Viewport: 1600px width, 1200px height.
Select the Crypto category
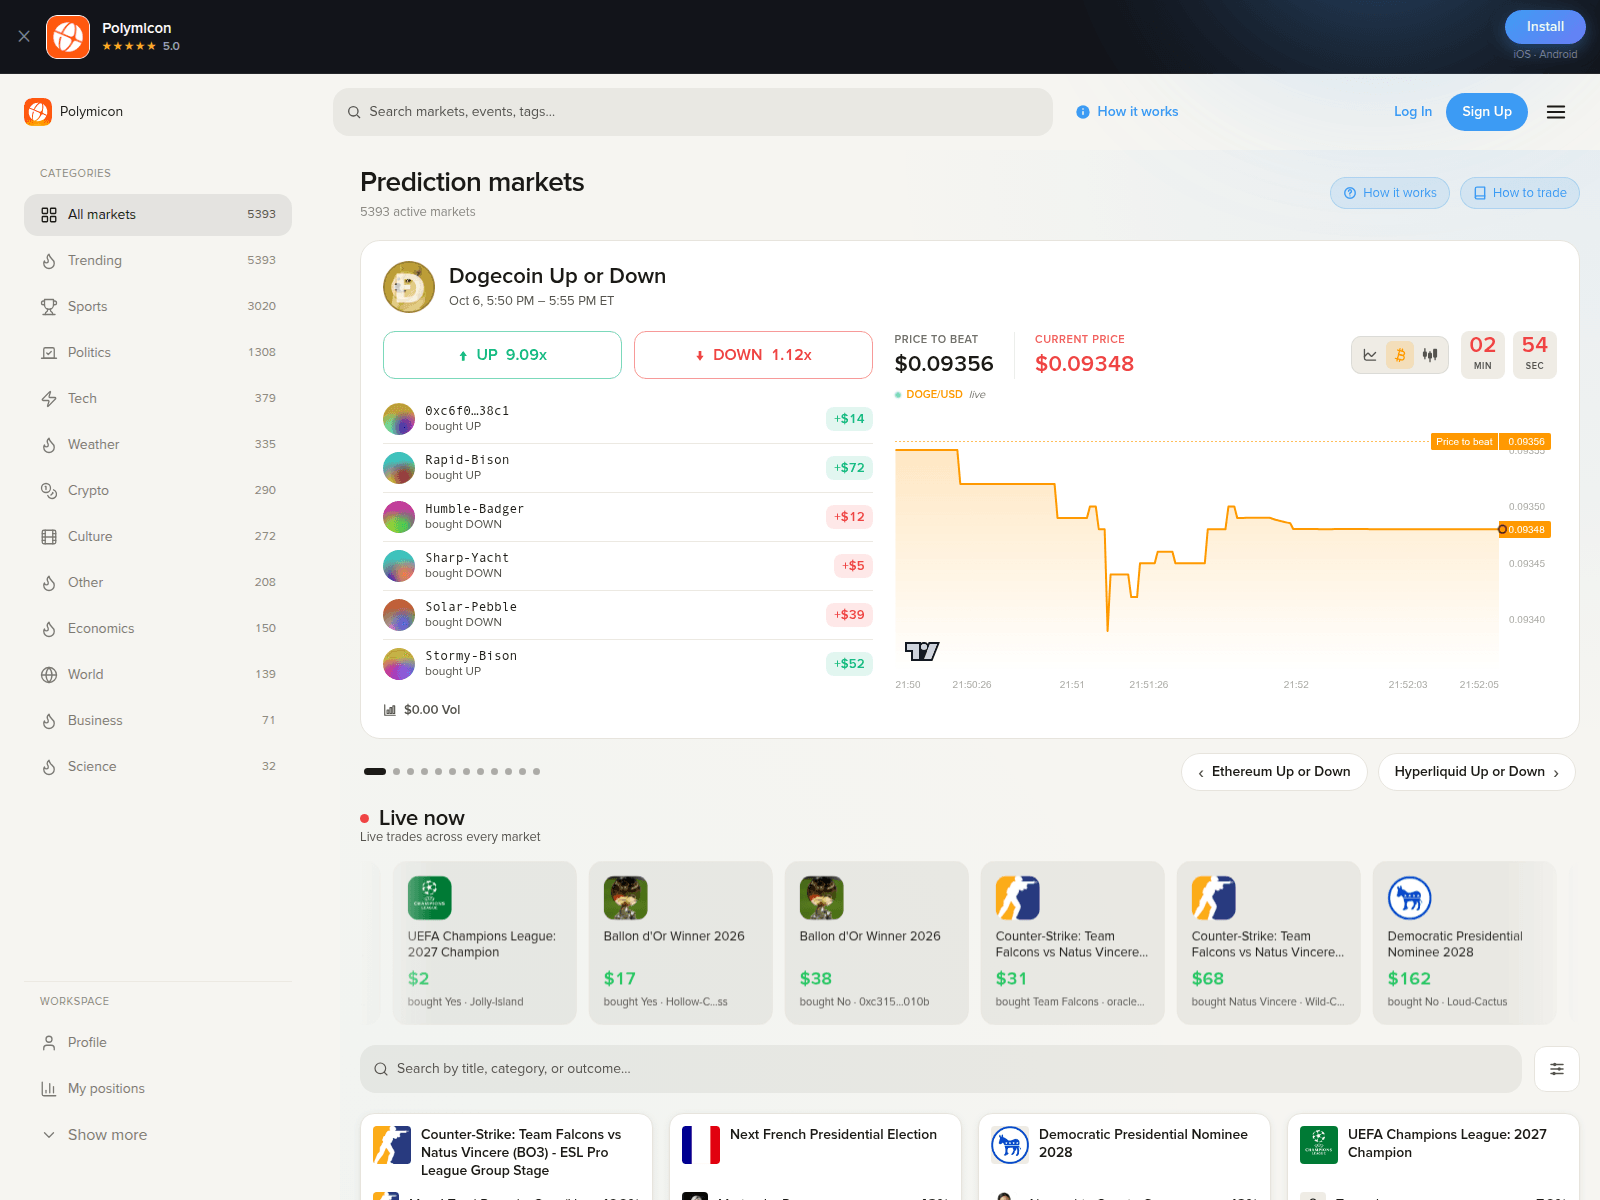[158, 490]
